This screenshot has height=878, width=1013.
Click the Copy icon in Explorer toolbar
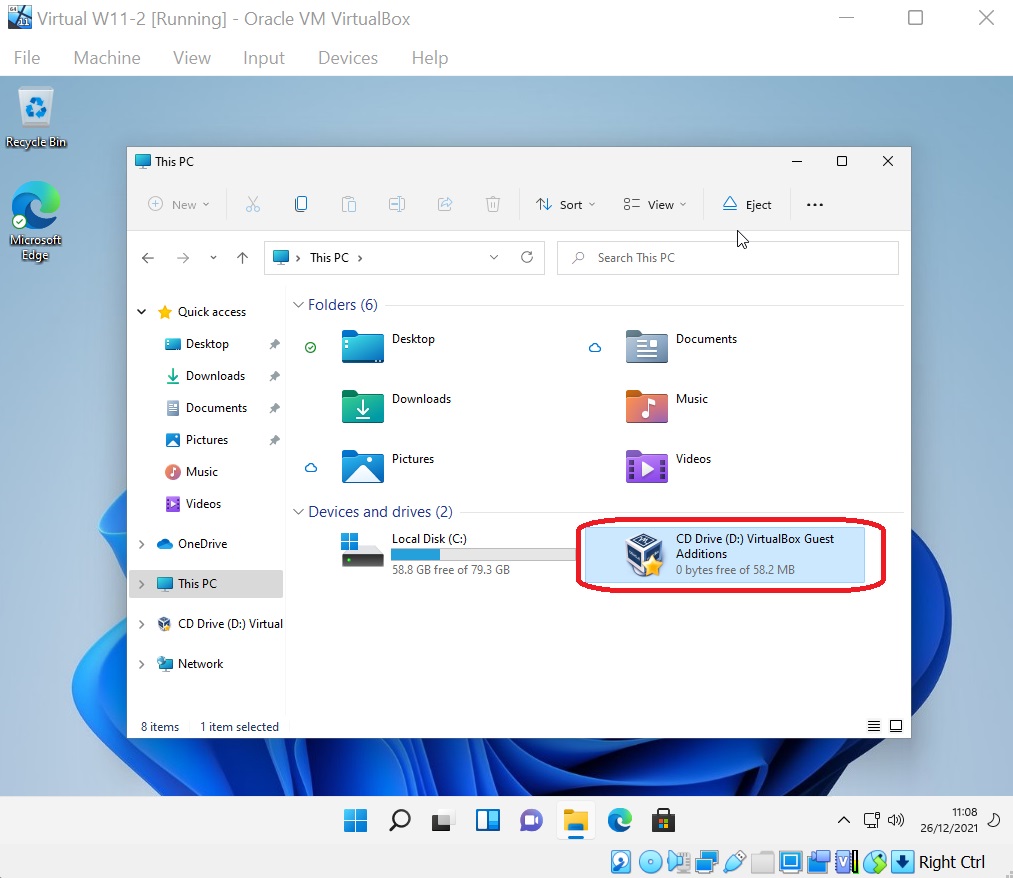click(x=301, y=204)
